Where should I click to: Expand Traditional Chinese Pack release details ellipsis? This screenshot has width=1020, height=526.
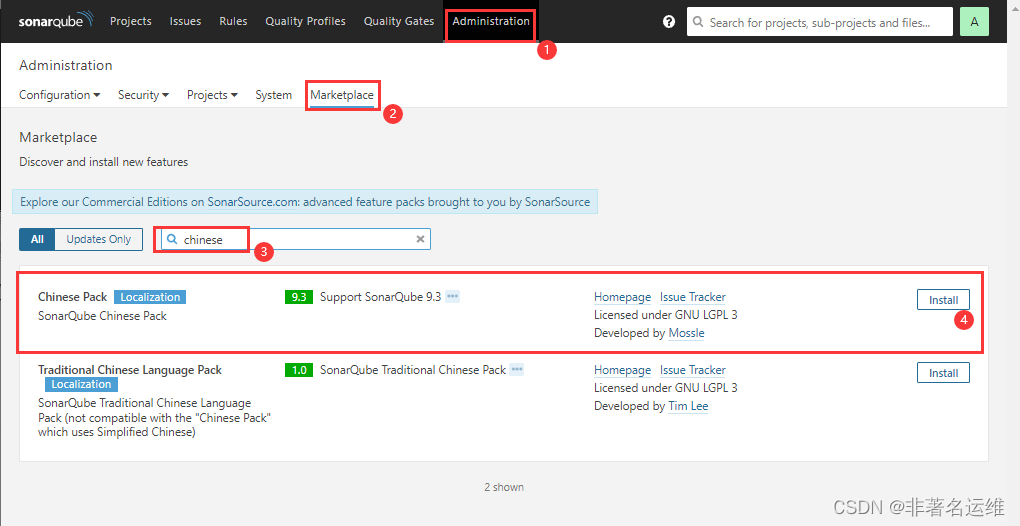click(x=517, y=370)
